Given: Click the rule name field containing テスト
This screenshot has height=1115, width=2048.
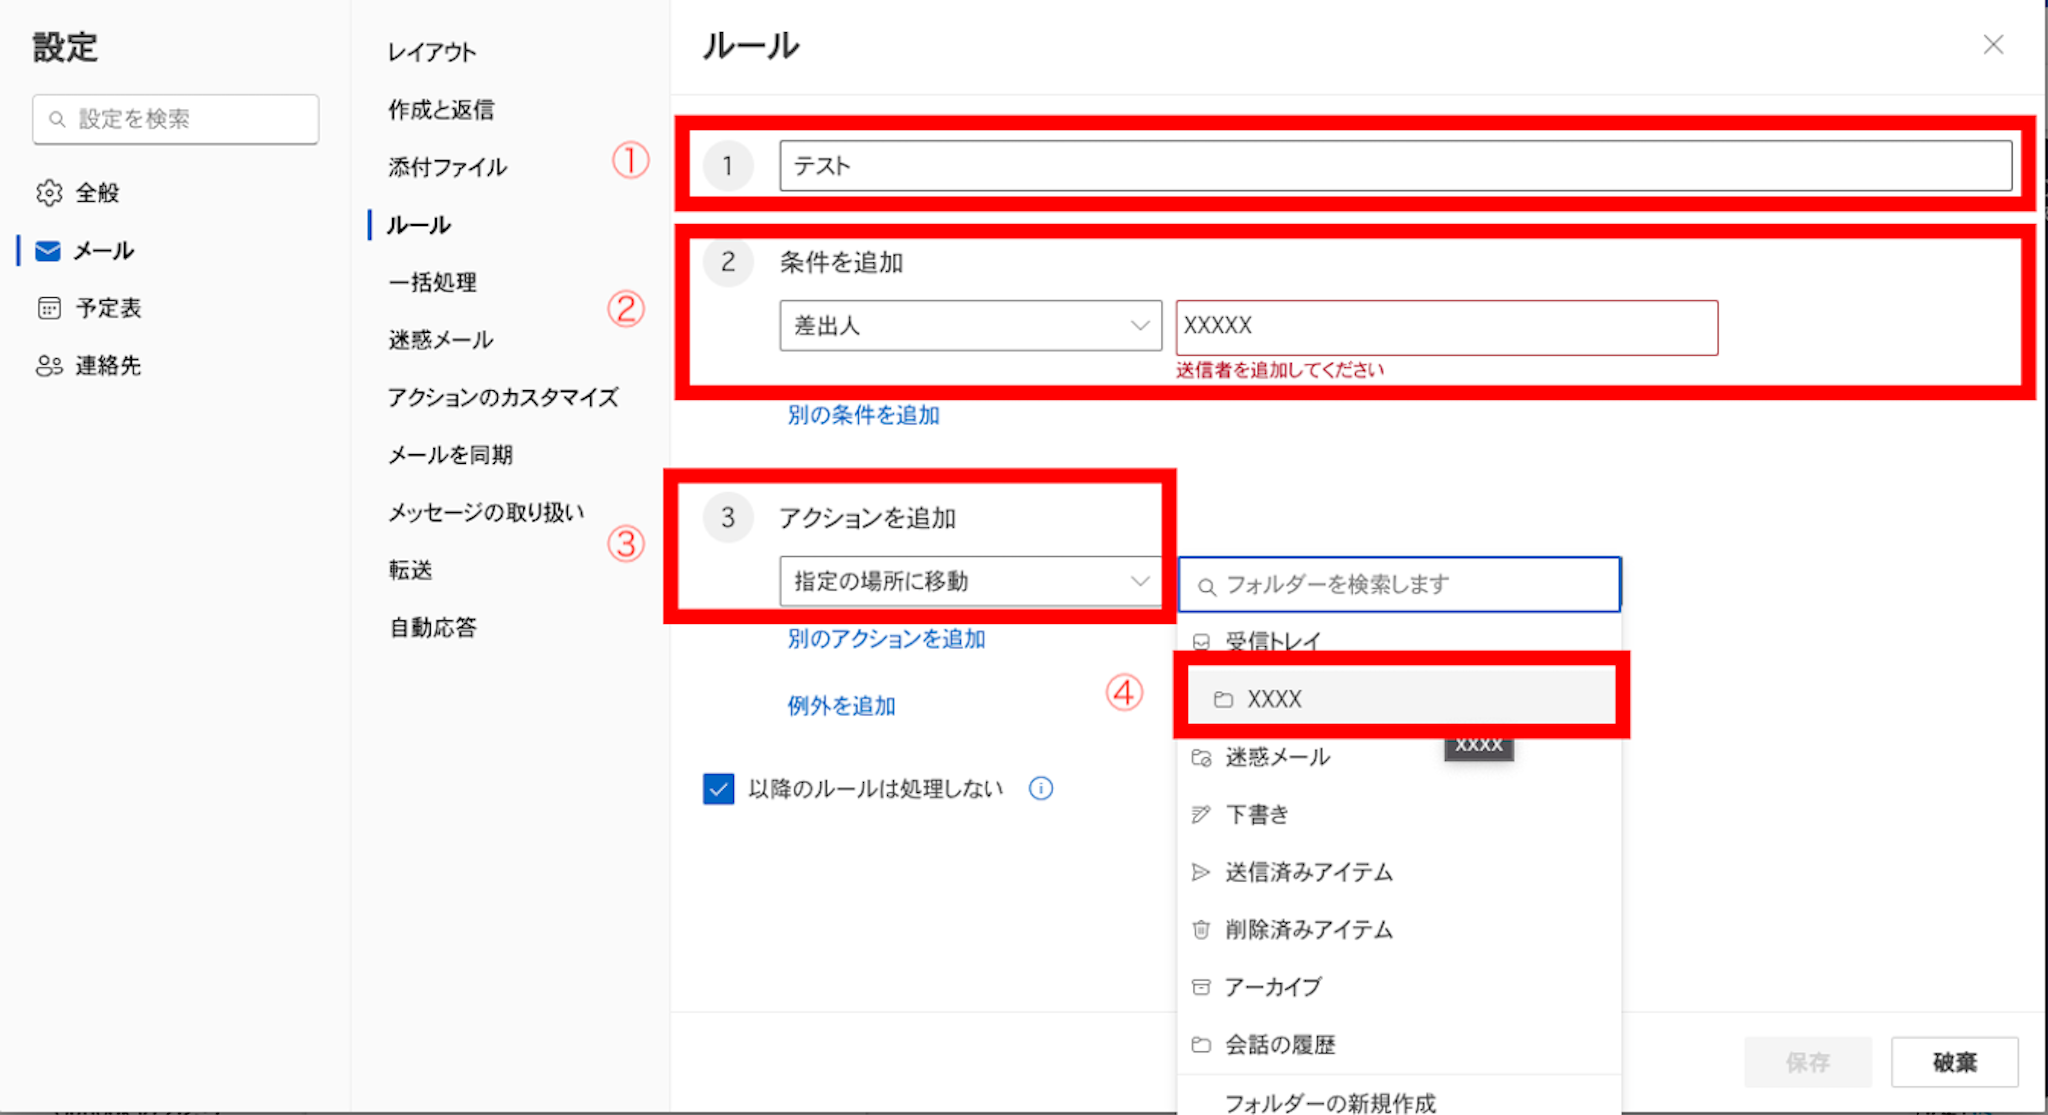Looking at the screenshot, I should point(1395,166).
